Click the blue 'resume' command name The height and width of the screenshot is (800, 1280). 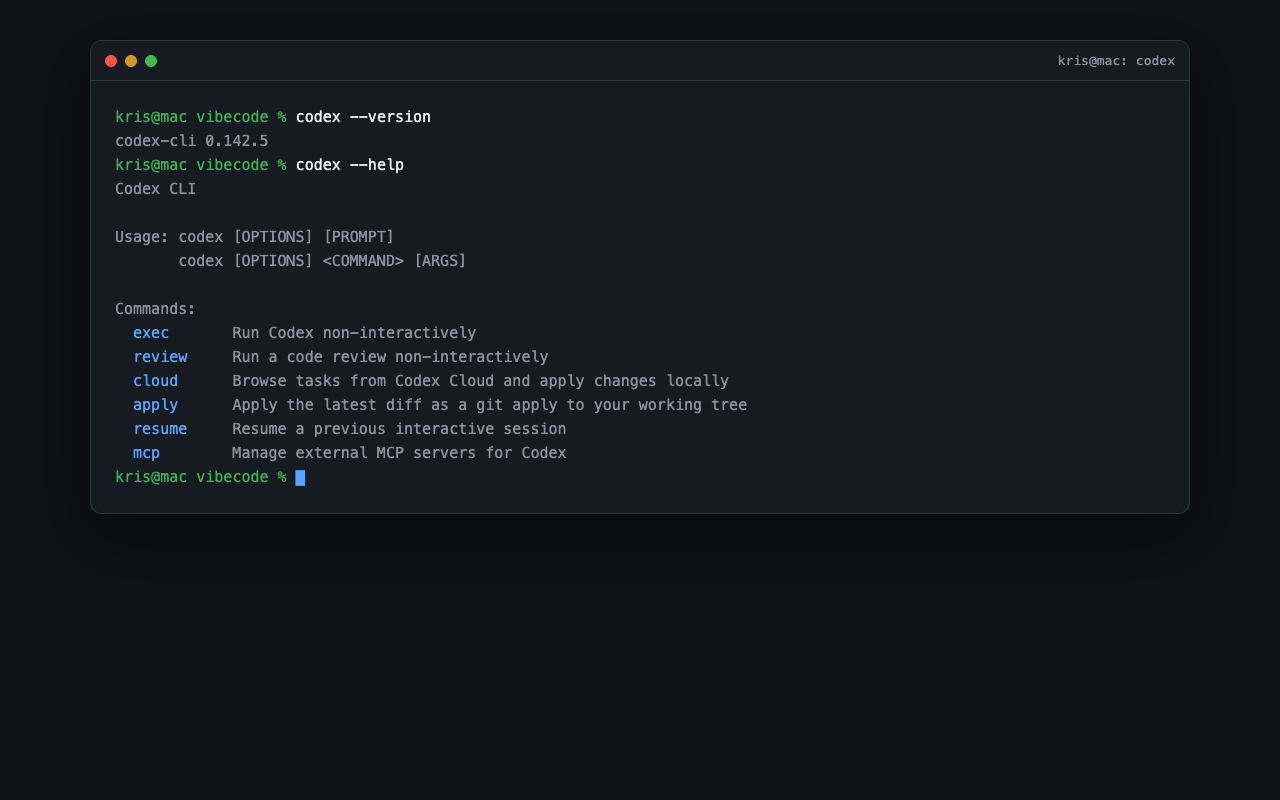pyautogui.click(x=160, y=429)
